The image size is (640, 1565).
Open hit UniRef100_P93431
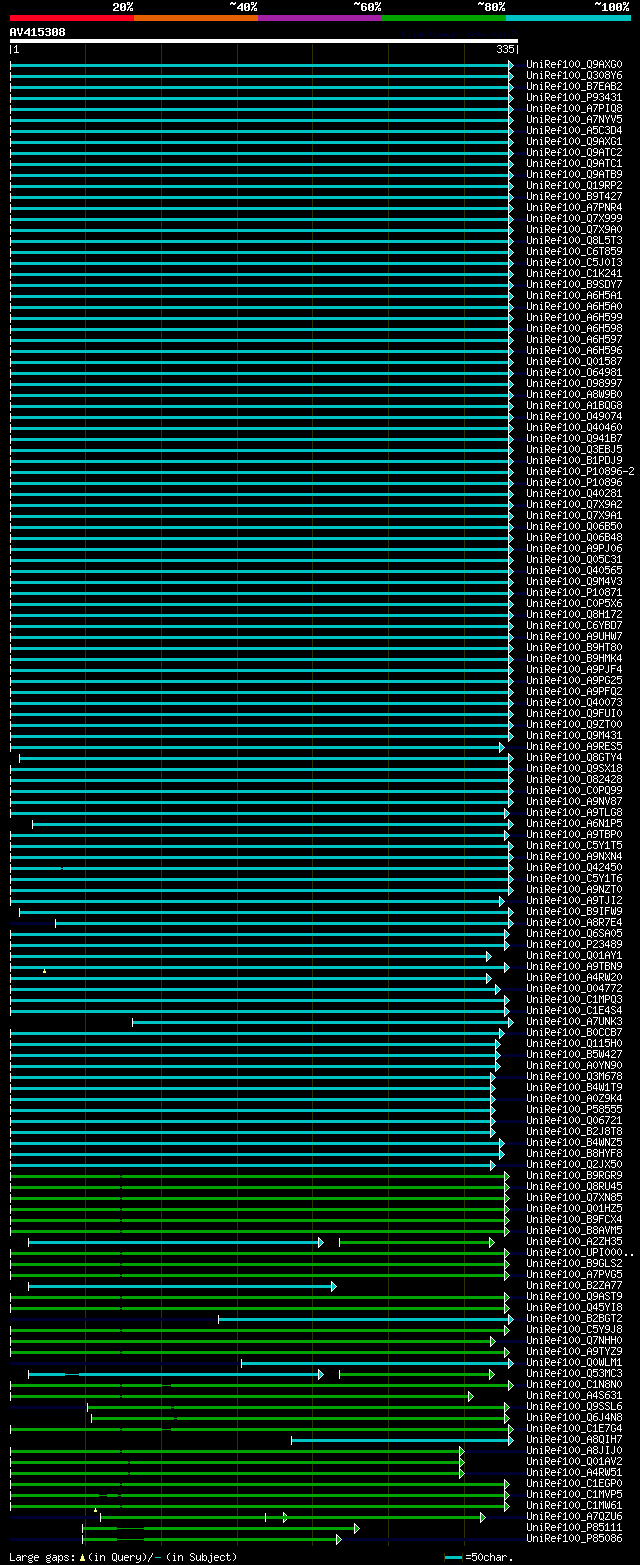(x=574, y=98)
